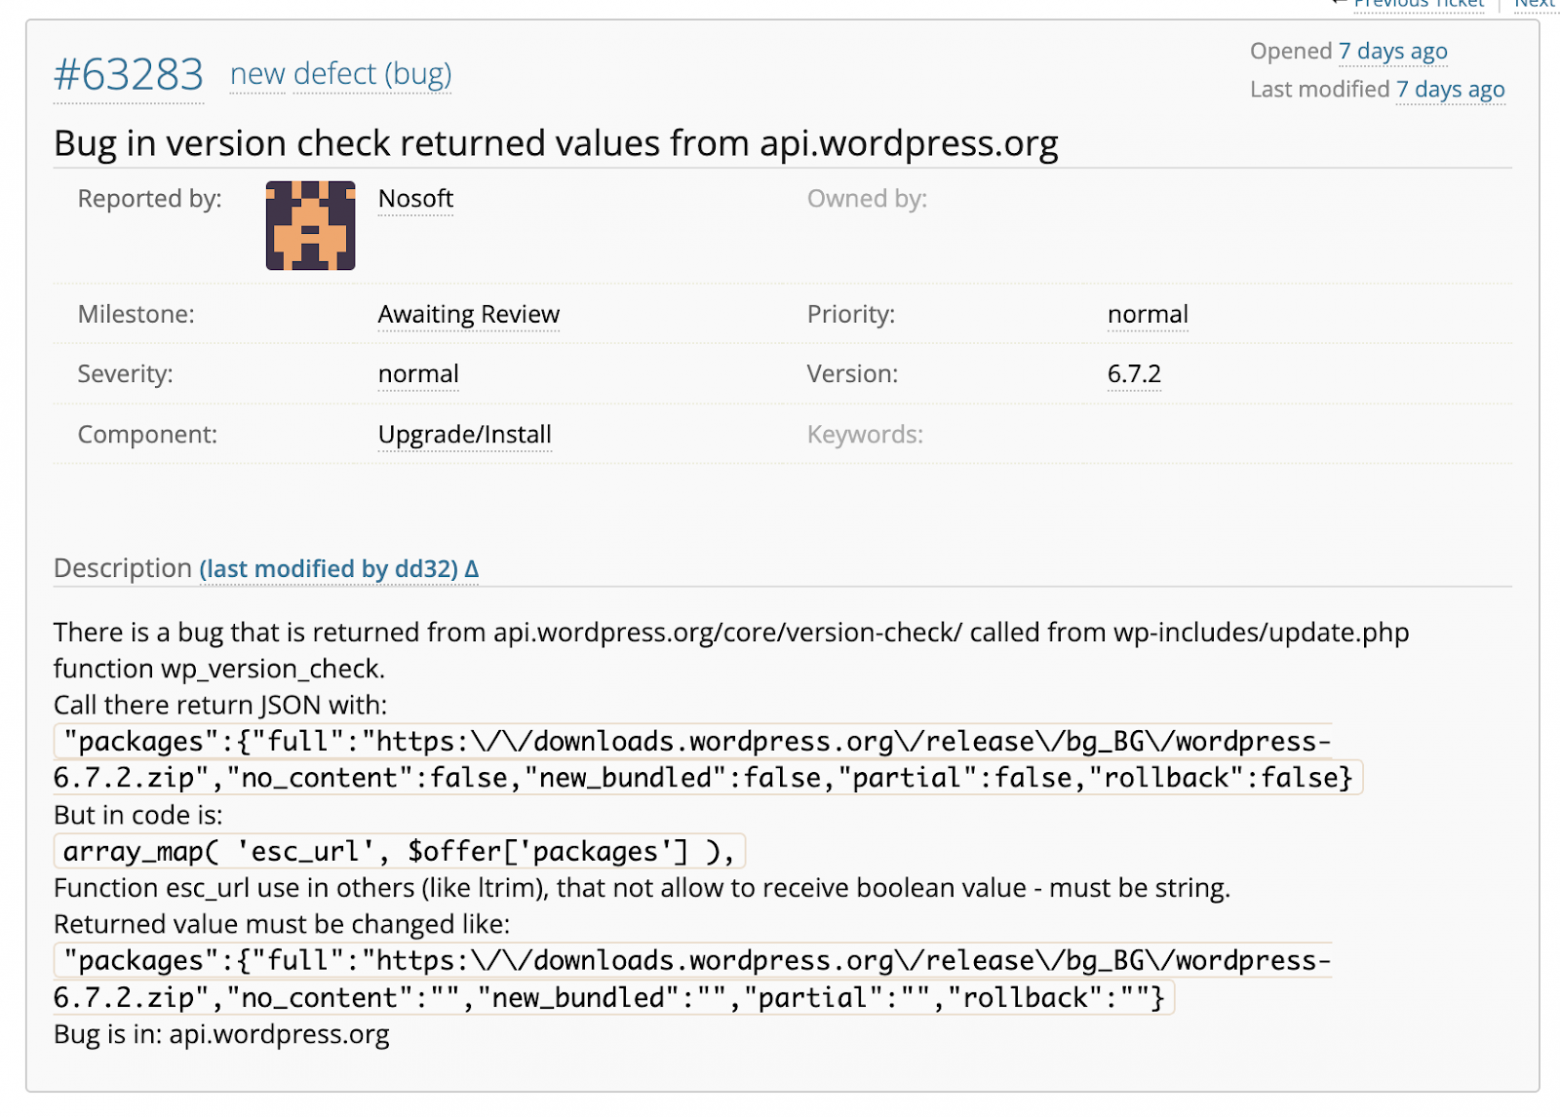Click the 'Priority:' label
This screenshot has height=1117, width=1560.
point(851,314)
